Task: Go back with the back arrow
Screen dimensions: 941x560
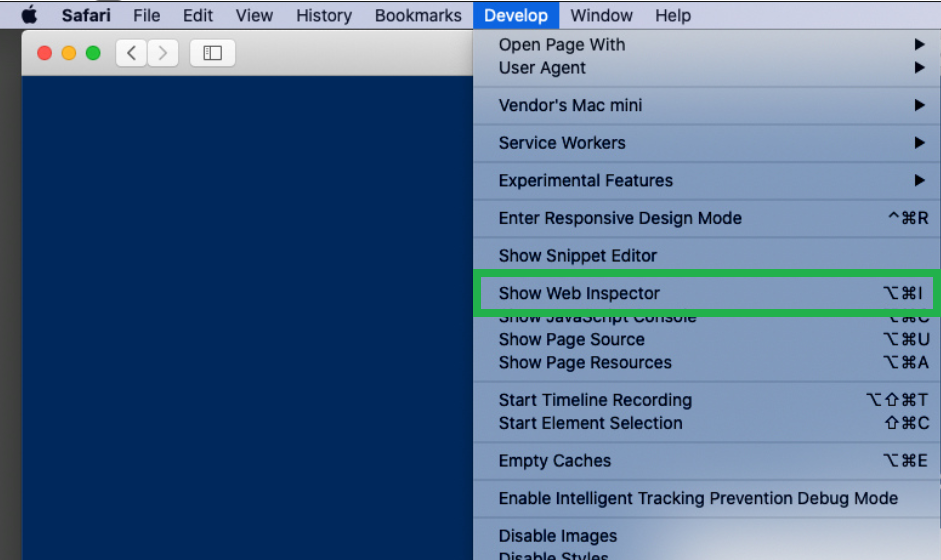Action: click(131, 53)
